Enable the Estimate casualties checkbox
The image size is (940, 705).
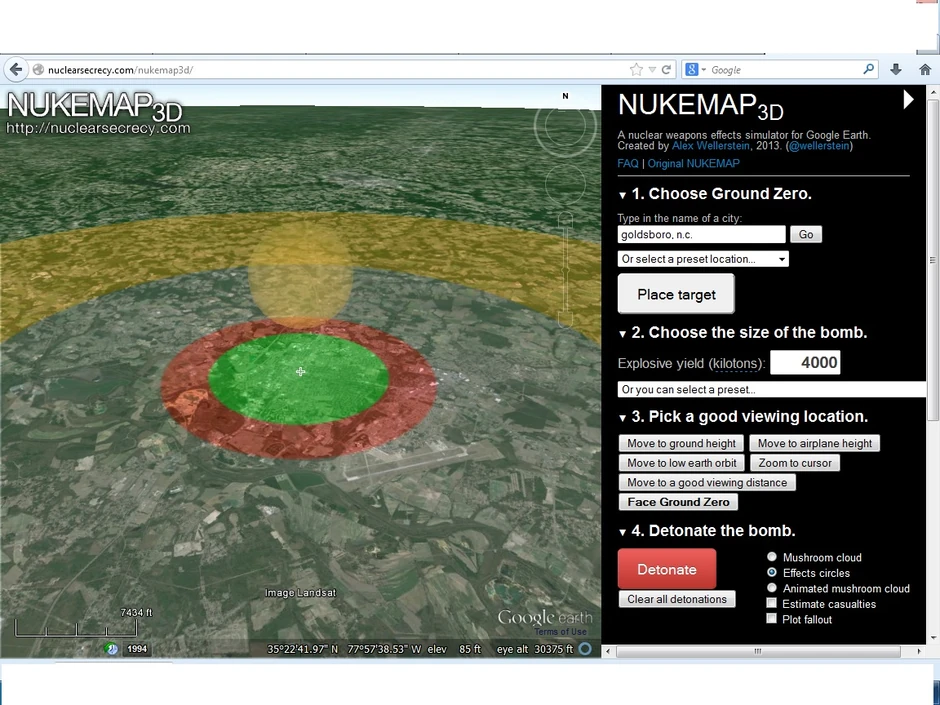click(772, 603)
